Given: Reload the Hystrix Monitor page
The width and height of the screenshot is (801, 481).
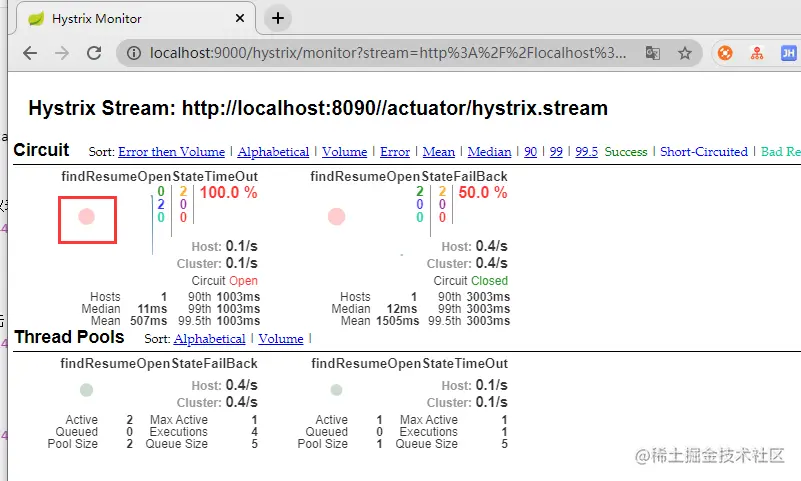Looking at the screenshot, I should coord(94,53).
